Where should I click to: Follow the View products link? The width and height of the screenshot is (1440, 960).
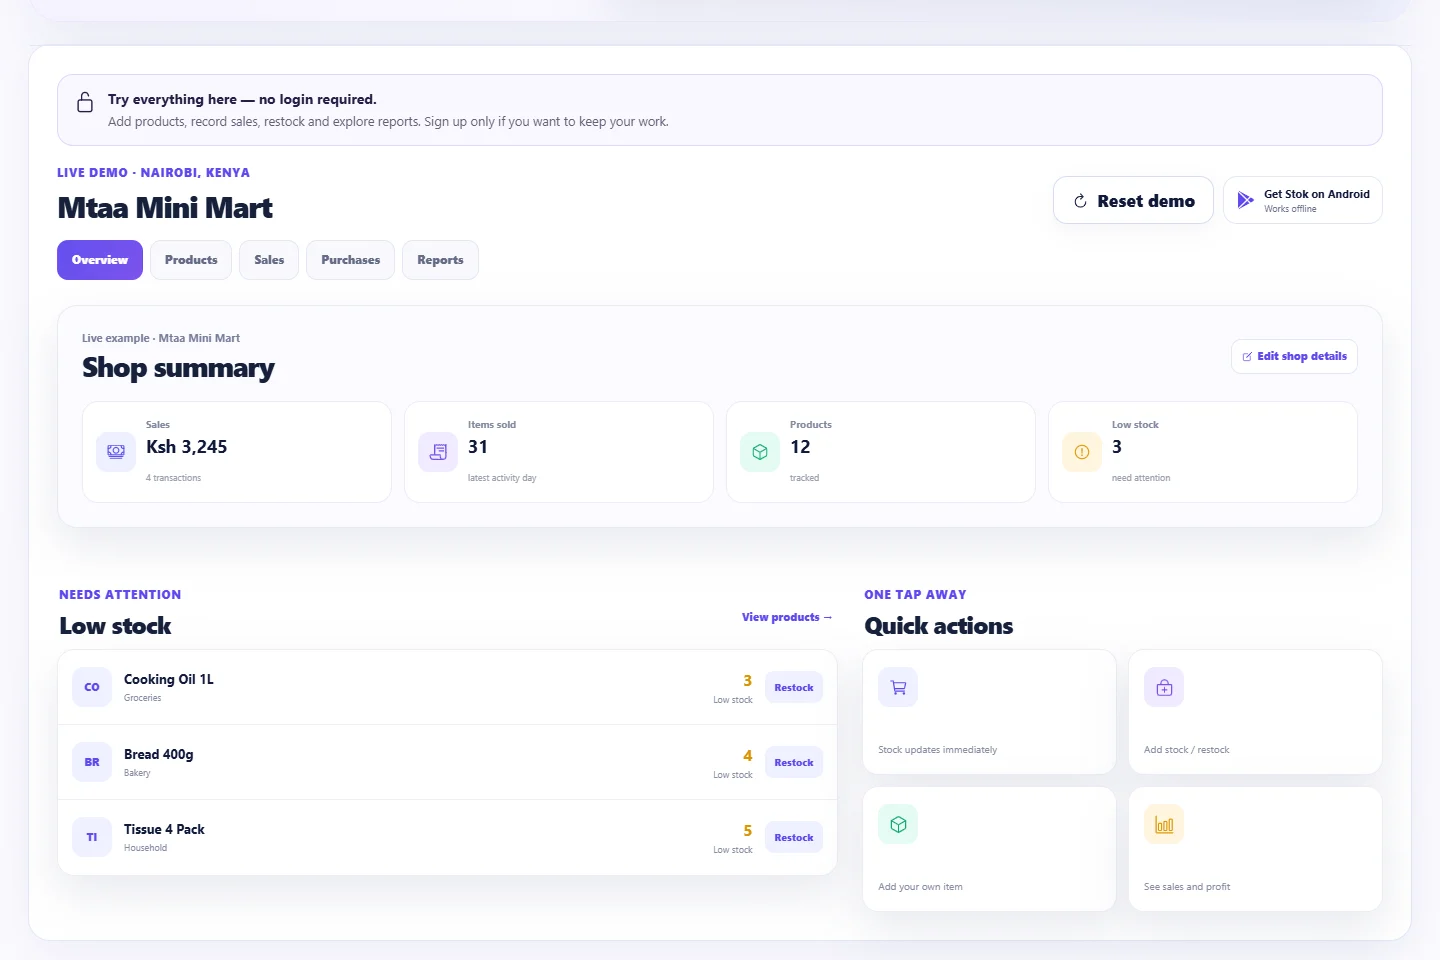[x=787, y=617]
